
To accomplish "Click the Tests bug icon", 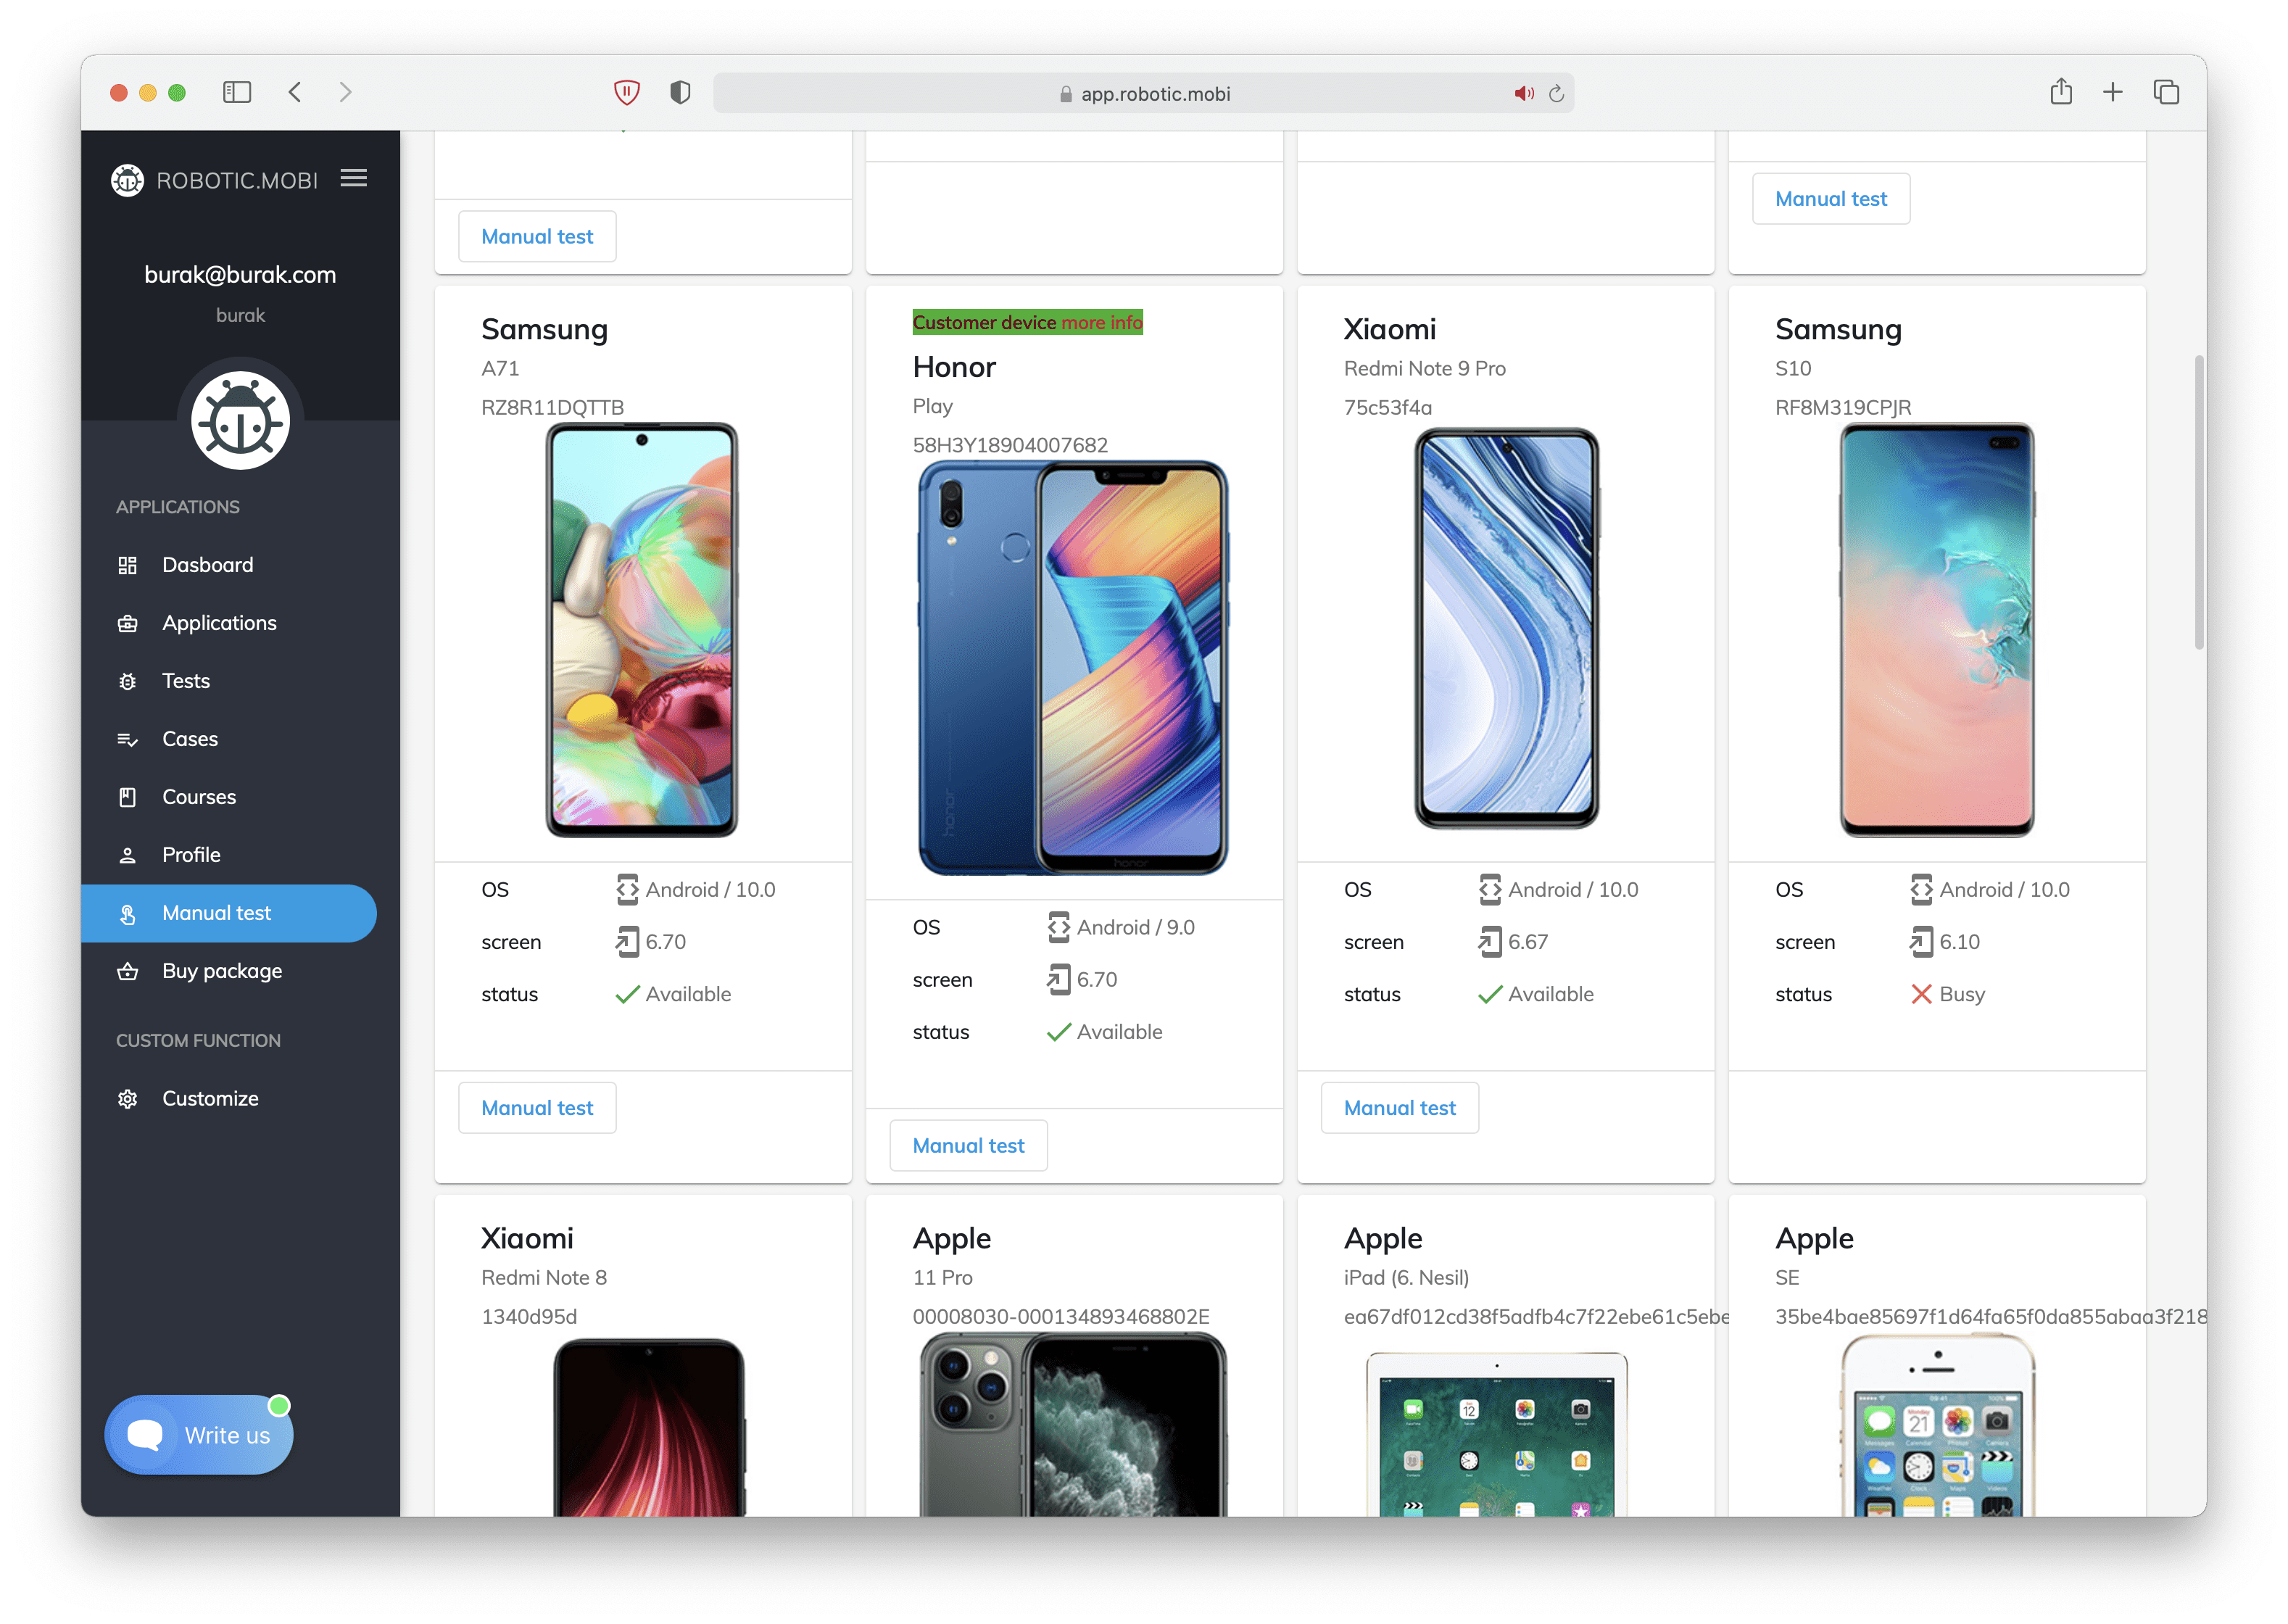I will tap(127, 681).
